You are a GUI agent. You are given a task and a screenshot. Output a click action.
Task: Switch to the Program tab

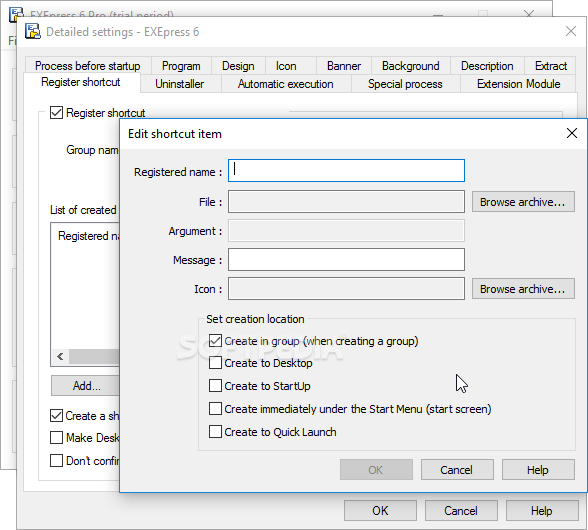pyautogui.click(x=181, y=66)
